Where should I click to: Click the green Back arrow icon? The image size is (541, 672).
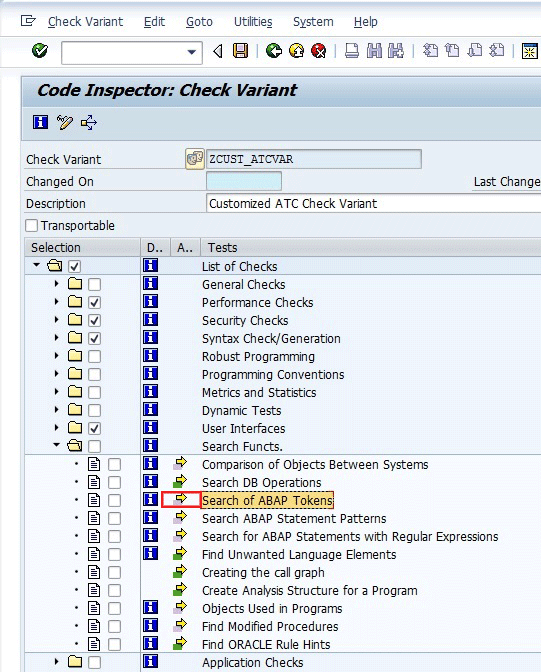click(274, 51)
